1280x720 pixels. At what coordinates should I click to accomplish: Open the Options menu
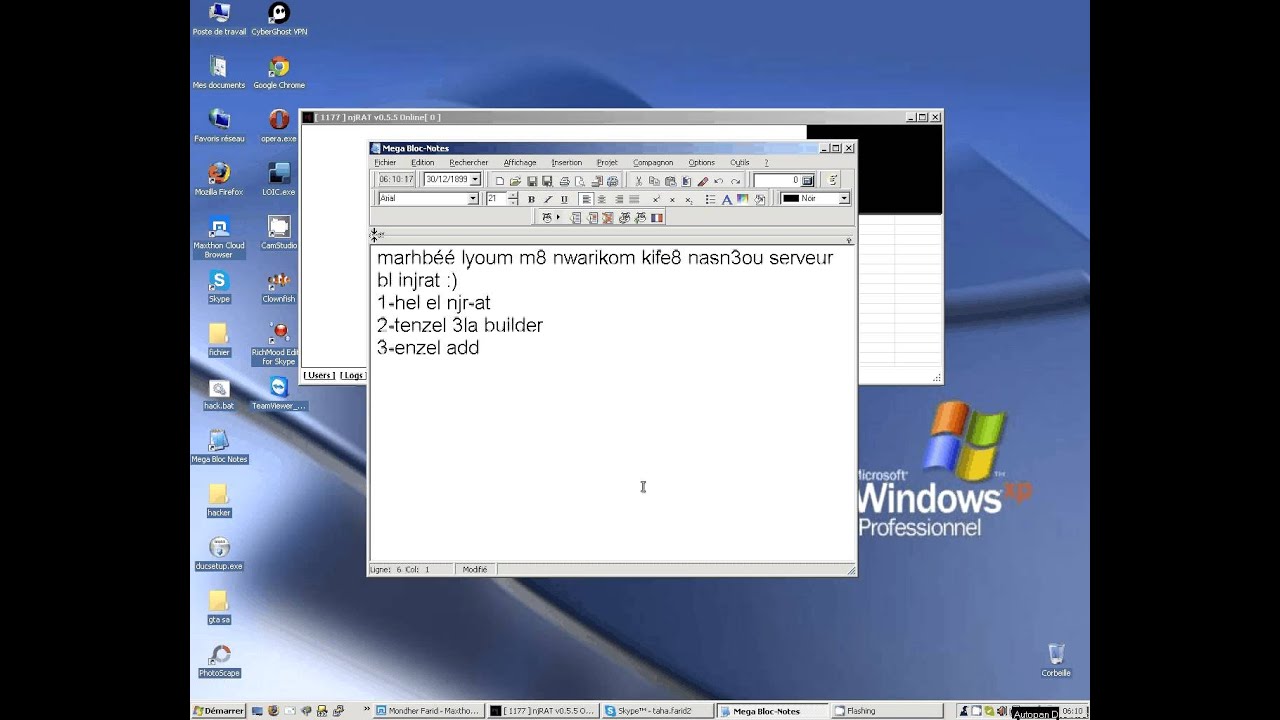tap(701, 162)
